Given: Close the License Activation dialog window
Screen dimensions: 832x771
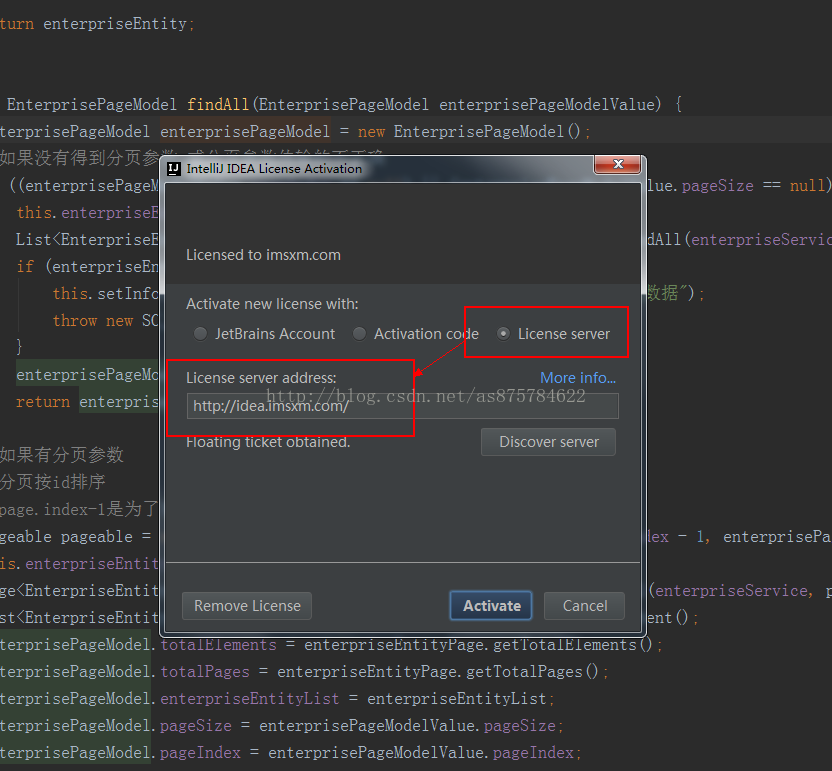Looking at the screenshot, I should point(618,164).
